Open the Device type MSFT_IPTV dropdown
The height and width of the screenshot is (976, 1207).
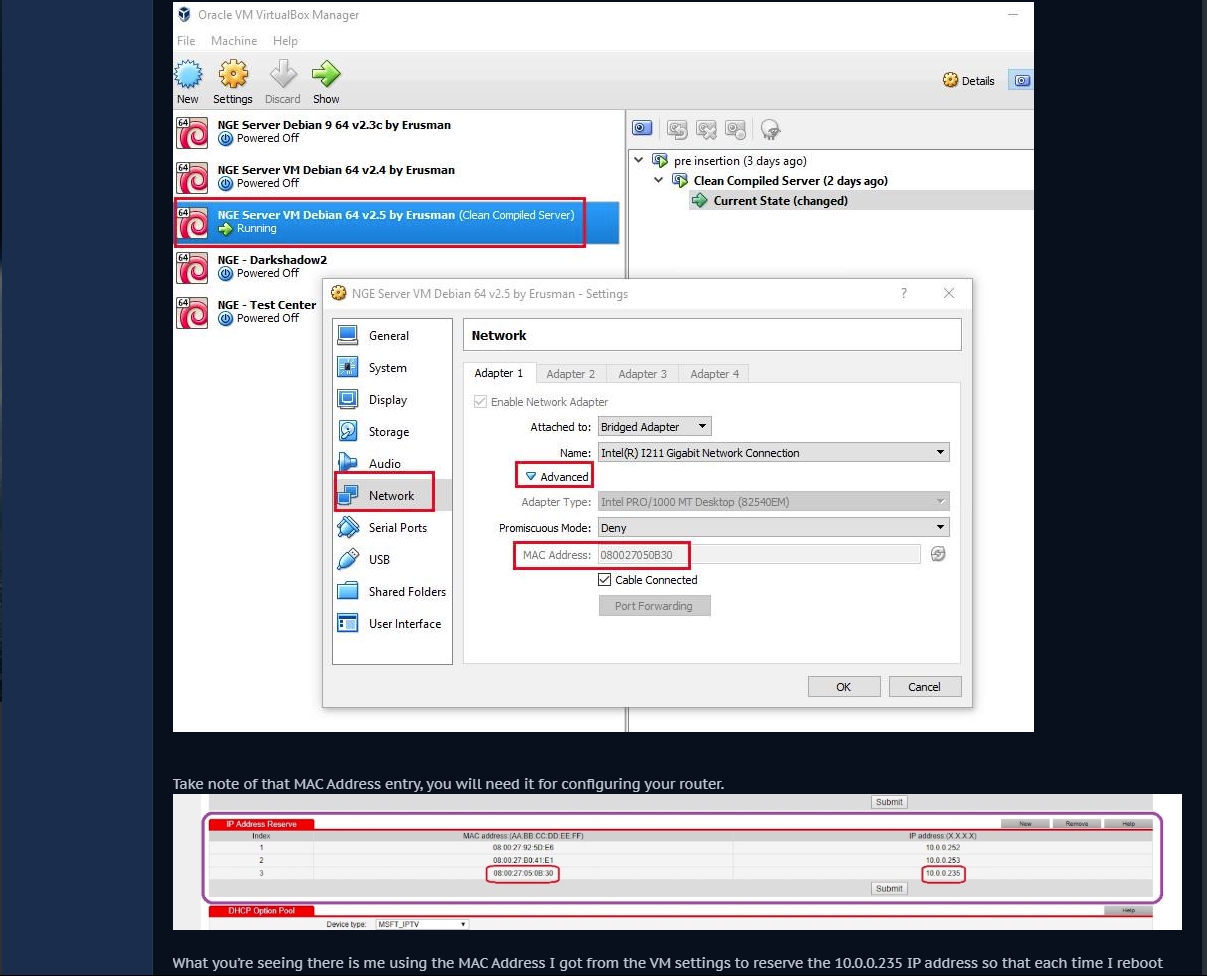pos(422,925)
